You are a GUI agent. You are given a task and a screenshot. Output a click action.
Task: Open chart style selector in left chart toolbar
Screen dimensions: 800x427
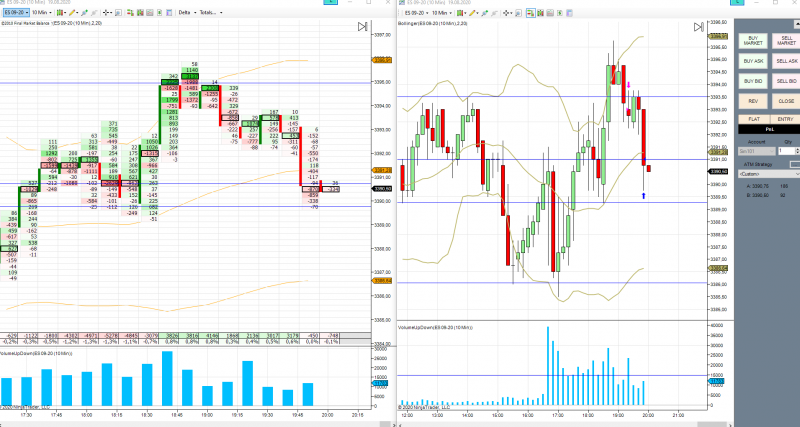coord(61,12)
